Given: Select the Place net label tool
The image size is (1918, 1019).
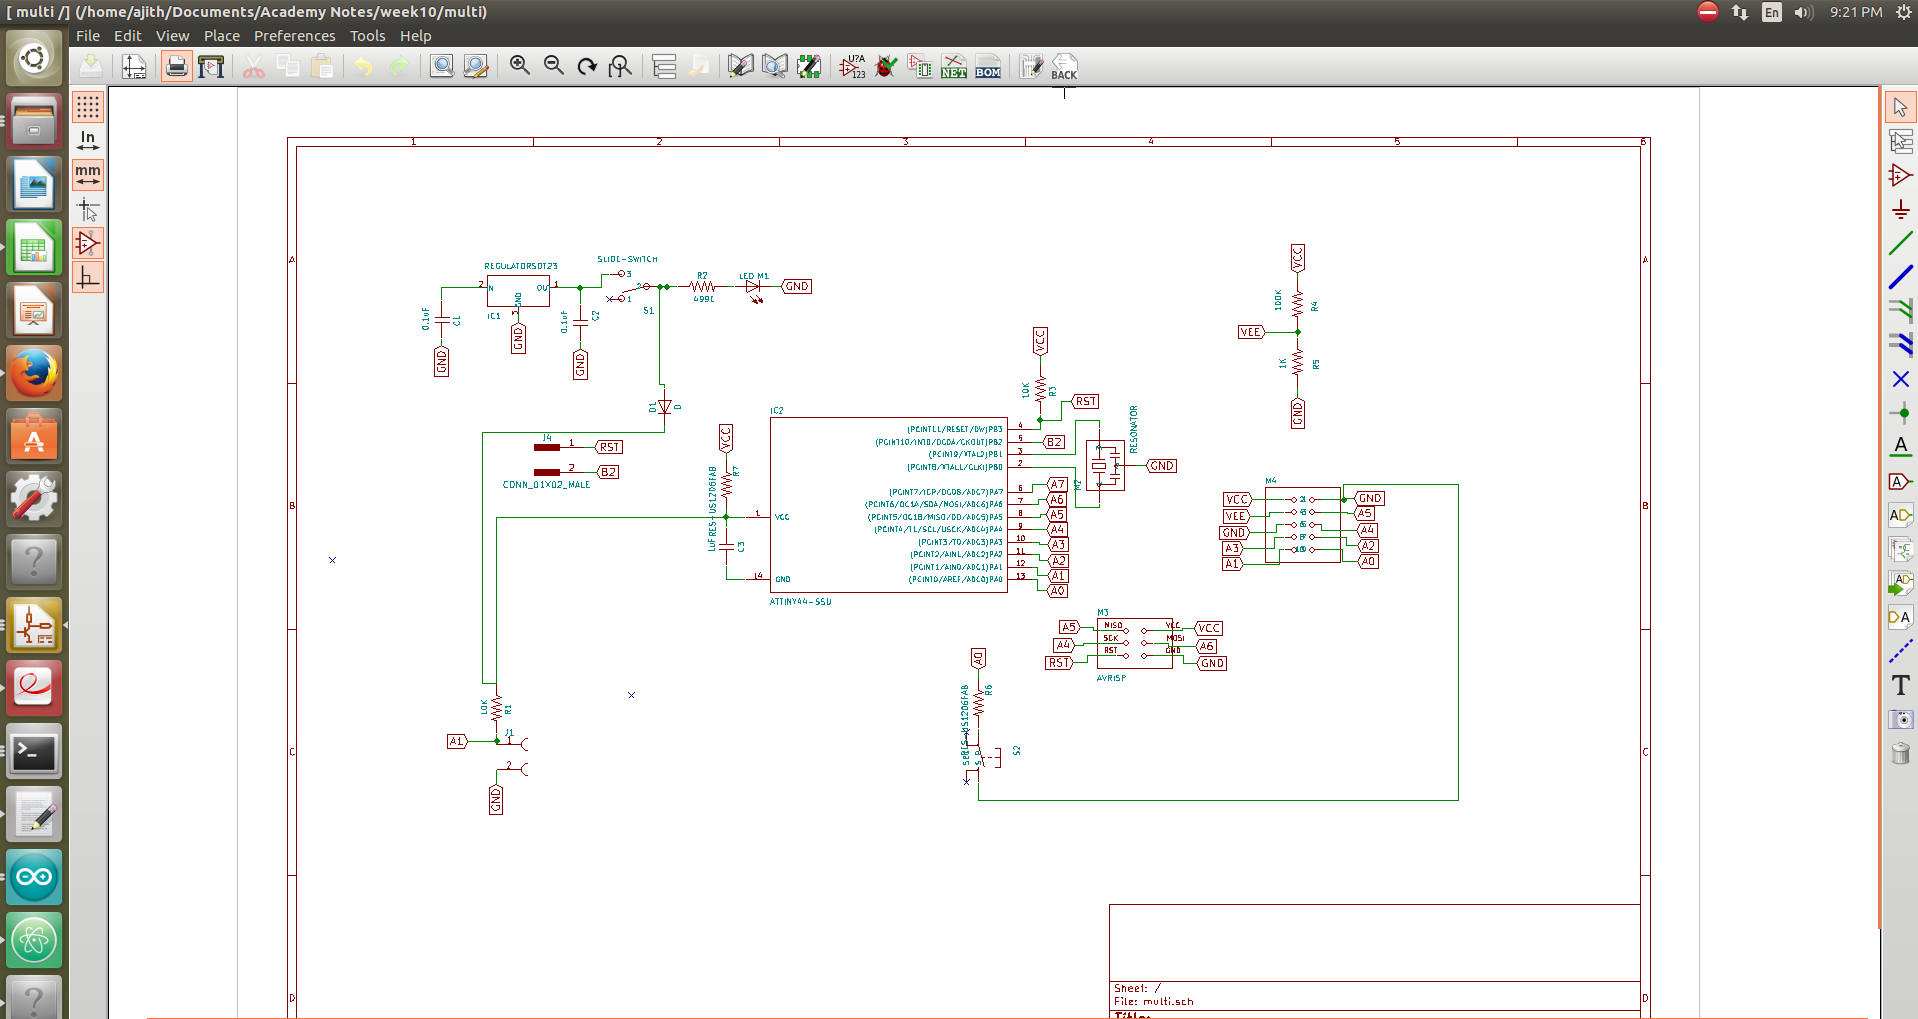Looking at the screenshot, I should 1901,447.
